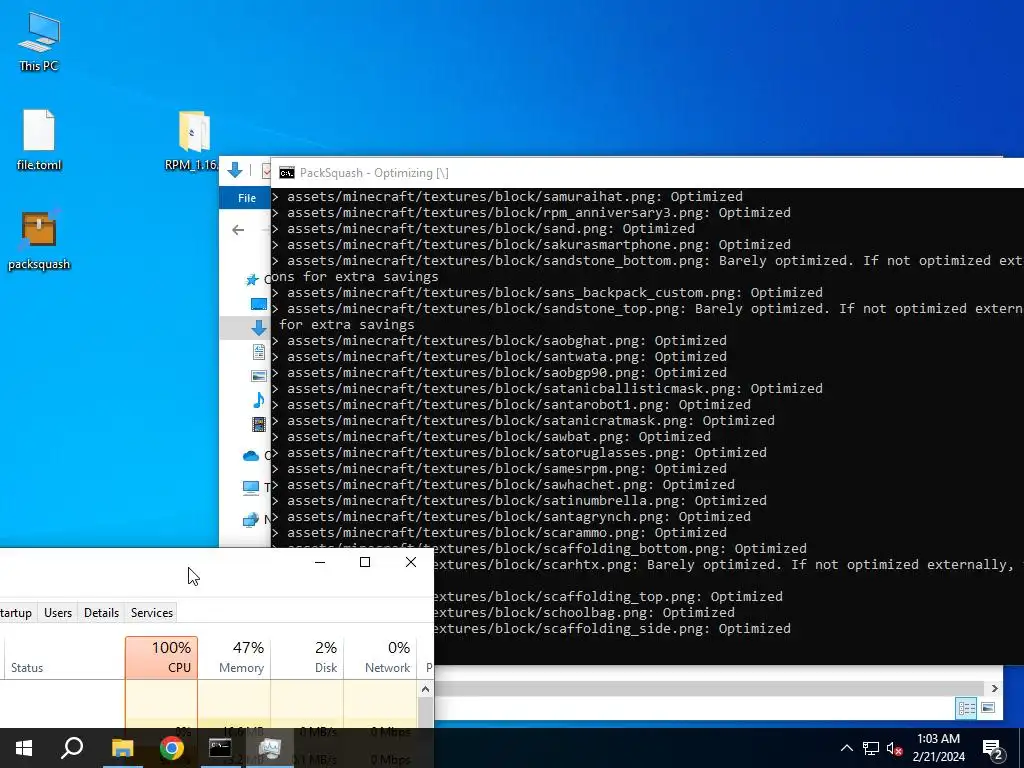This screenshot has width=1024, height=768.
Task: Sort by the 2% Disk column
Action: point(307,658)
